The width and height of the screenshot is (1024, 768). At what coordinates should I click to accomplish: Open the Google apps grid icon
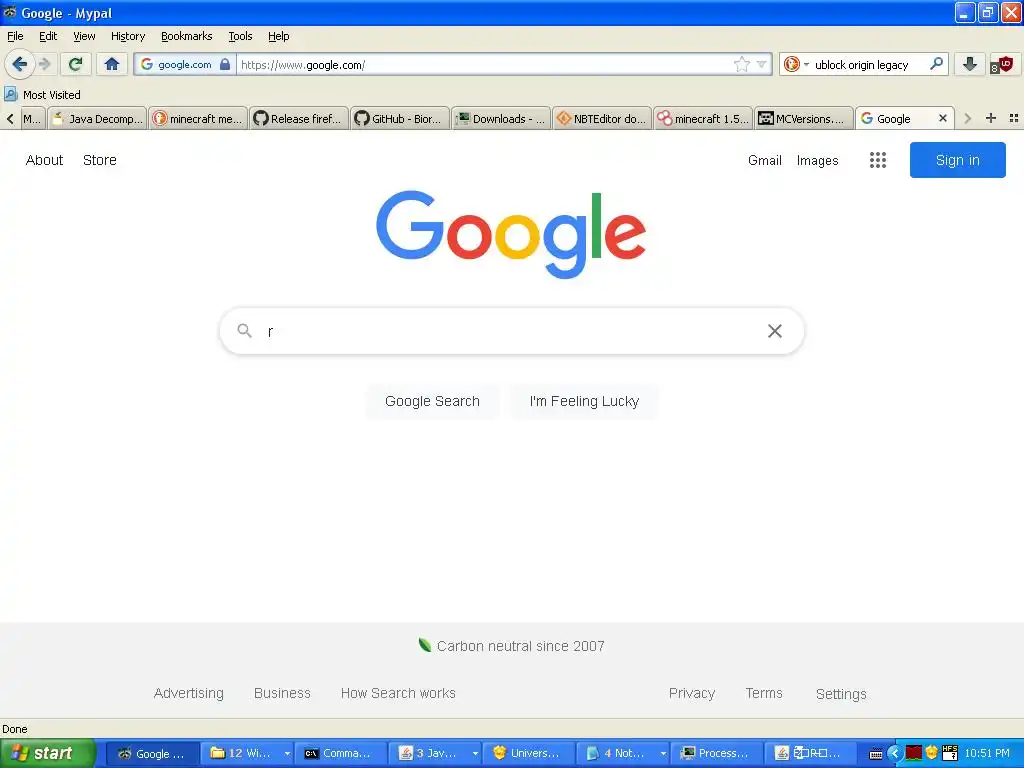pyautogui.click(x=878, y=160)
